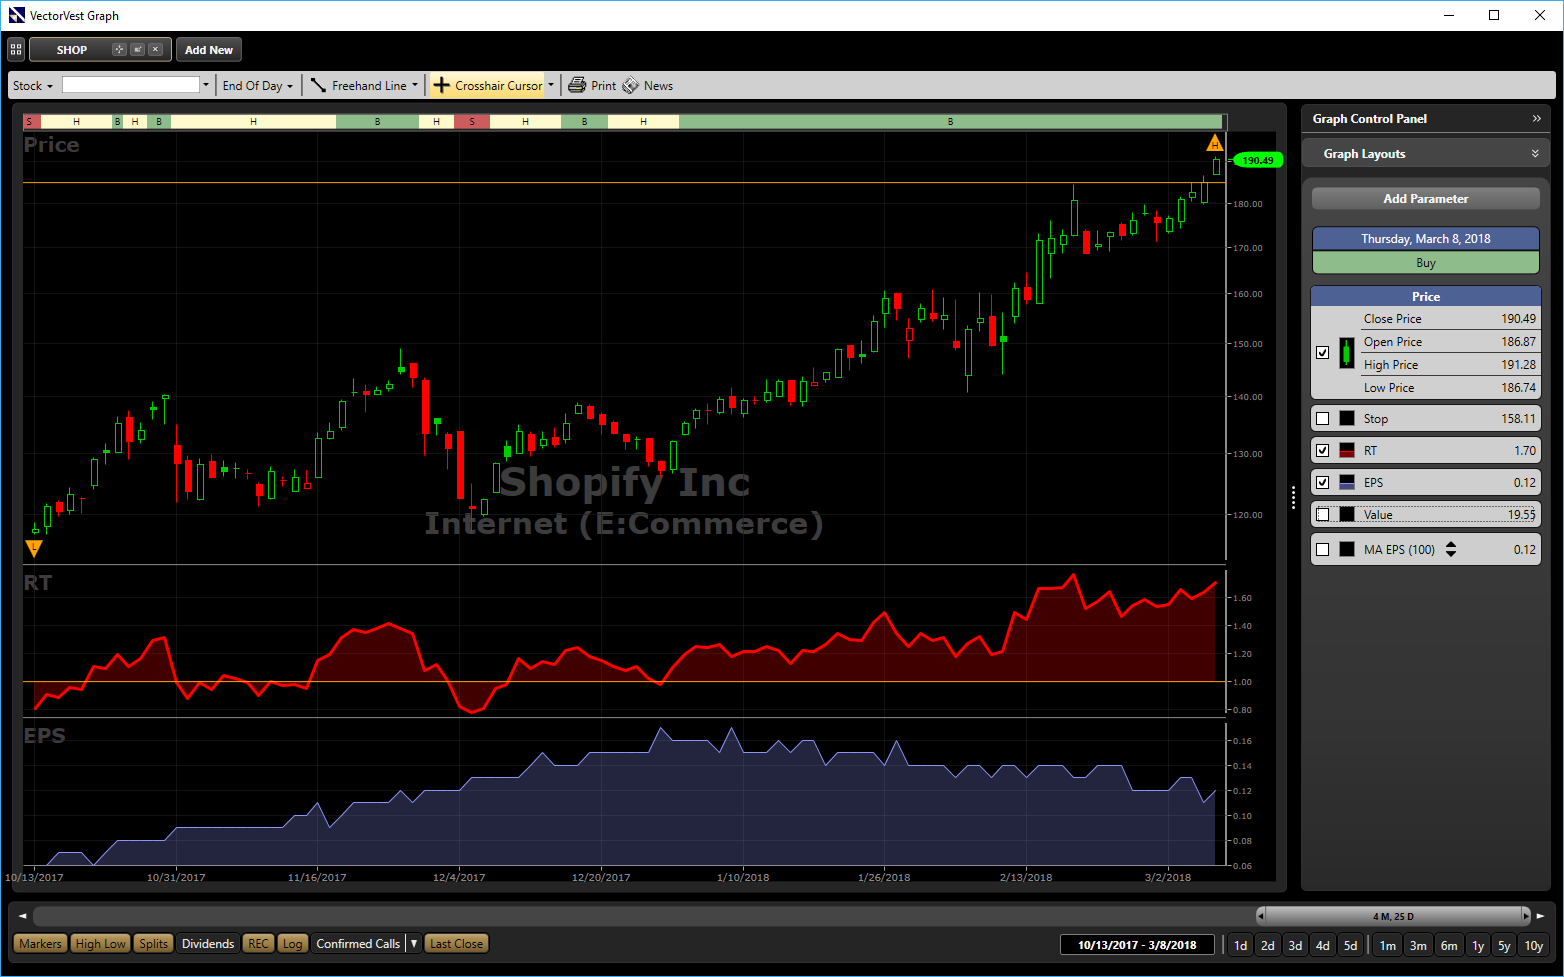Click the long green B recommendation segment

coord(950,122)
